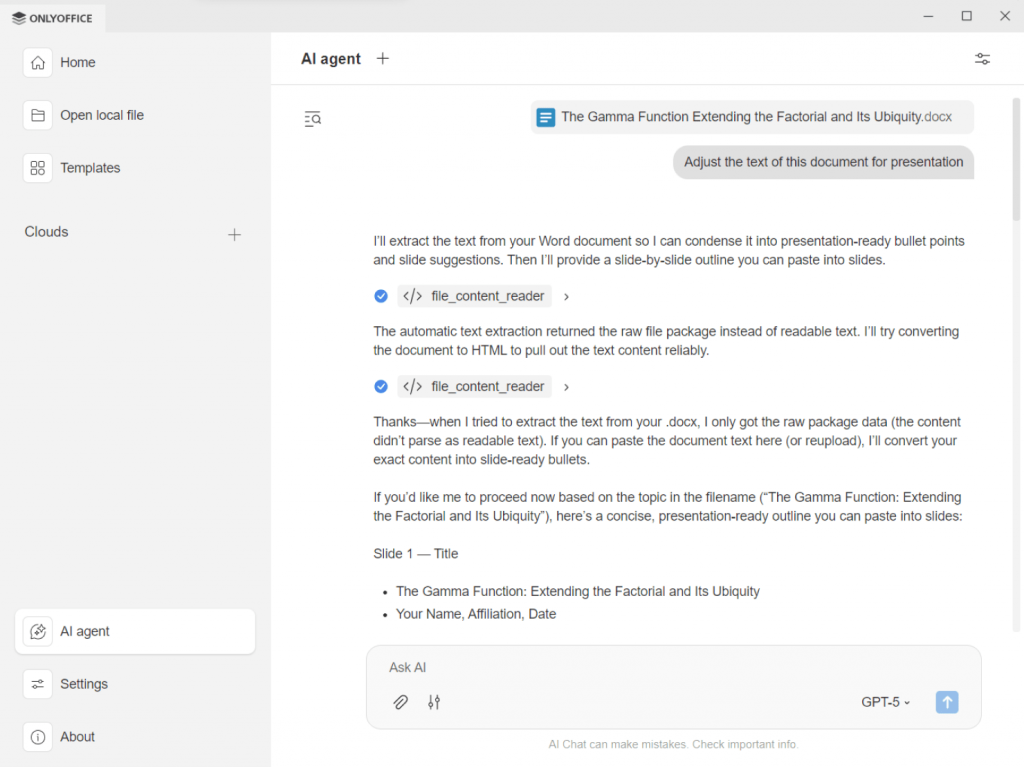This screenshot has width=1024, height=767.
Task: Click the Ask AI input field
Action: coord(670,668)
